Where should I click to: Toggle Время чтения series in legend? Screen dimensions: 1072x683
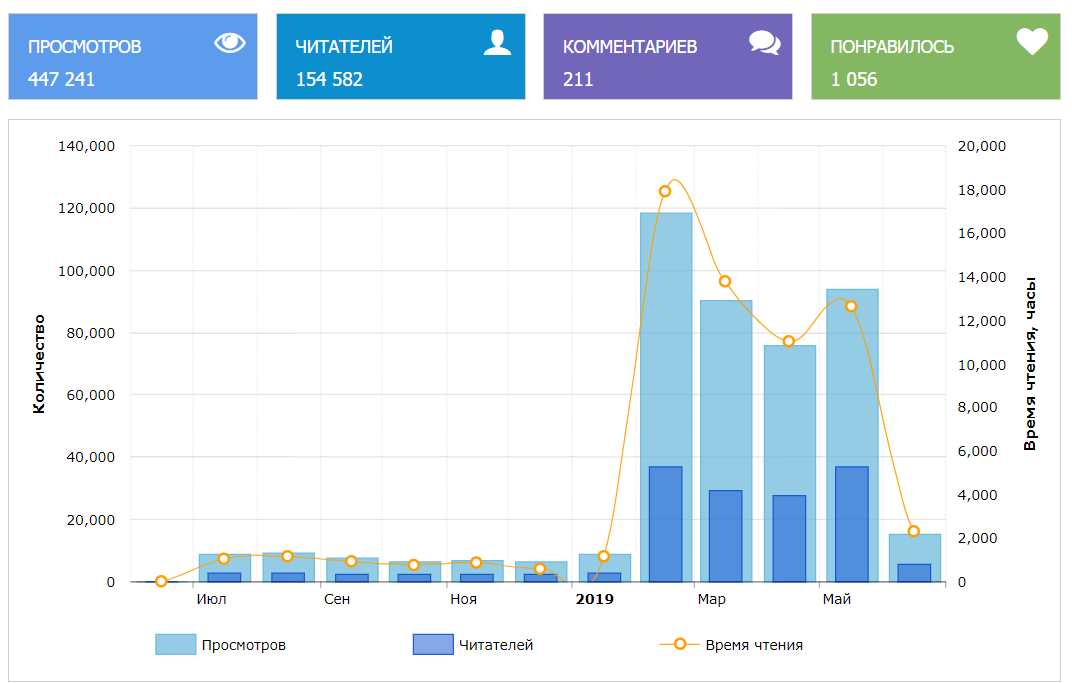753,645
